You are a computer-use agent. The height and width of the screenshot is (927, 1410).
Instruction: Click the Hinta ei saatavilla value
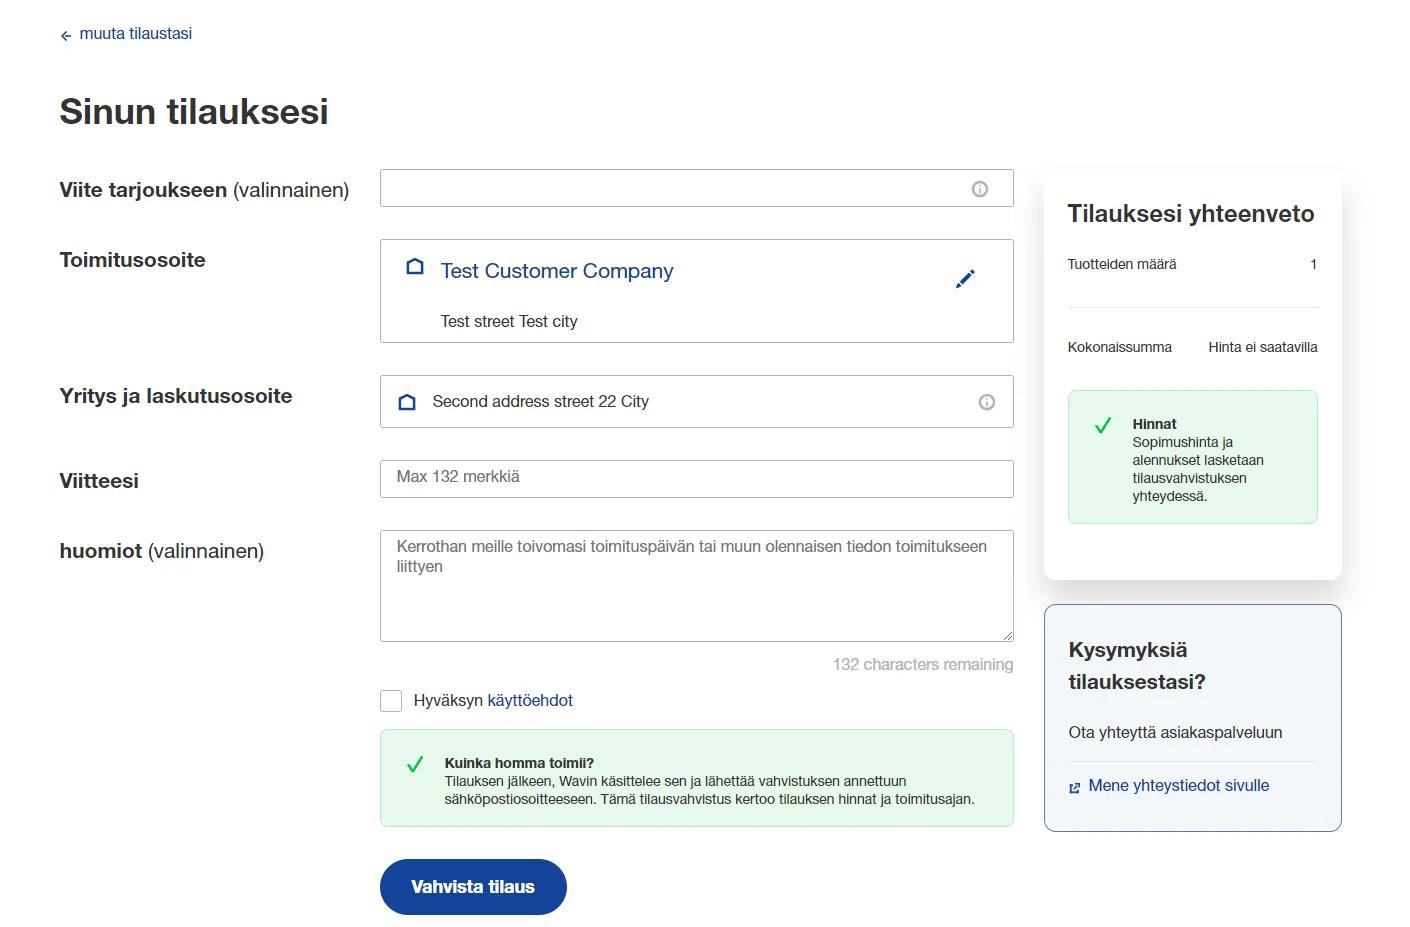click(x=1262, y=347)
